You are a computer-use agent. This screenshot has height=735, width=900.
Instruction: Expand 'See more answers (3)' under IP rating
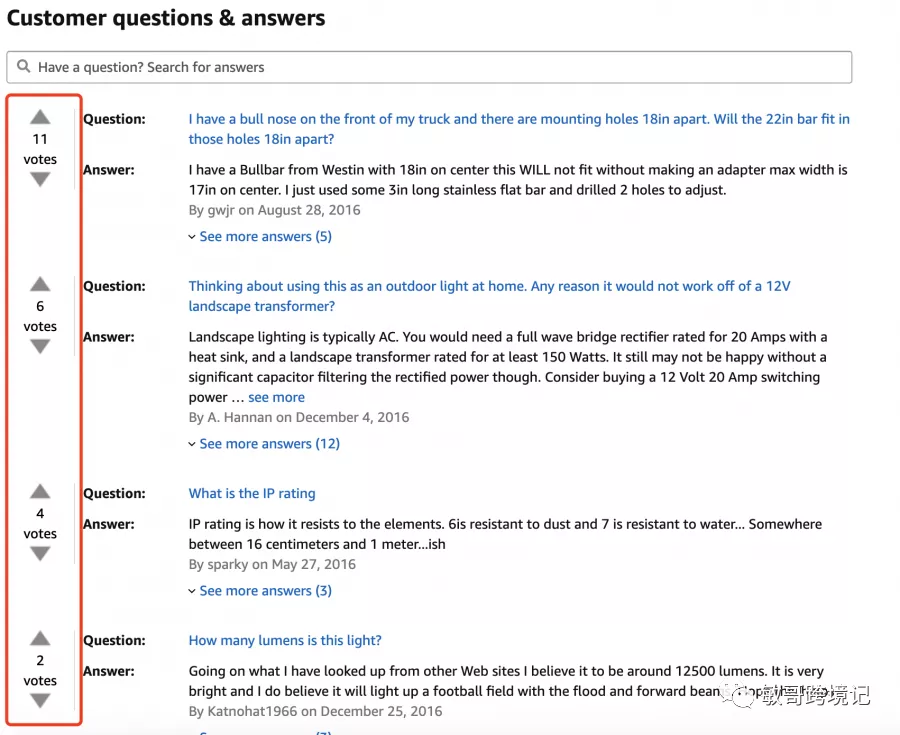click(265, 591)
